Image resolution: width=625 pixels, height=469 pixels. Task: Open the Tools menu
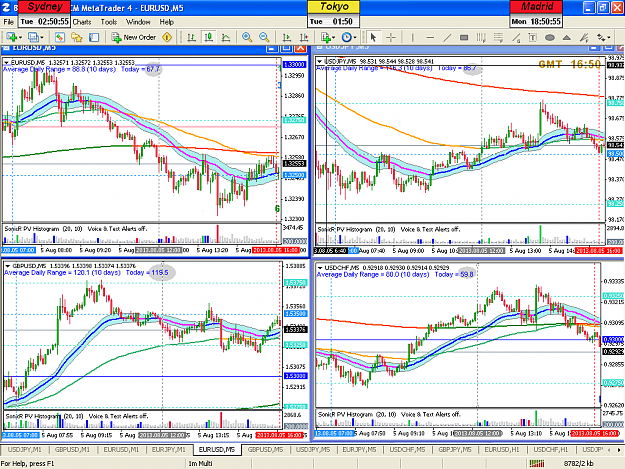108,22
